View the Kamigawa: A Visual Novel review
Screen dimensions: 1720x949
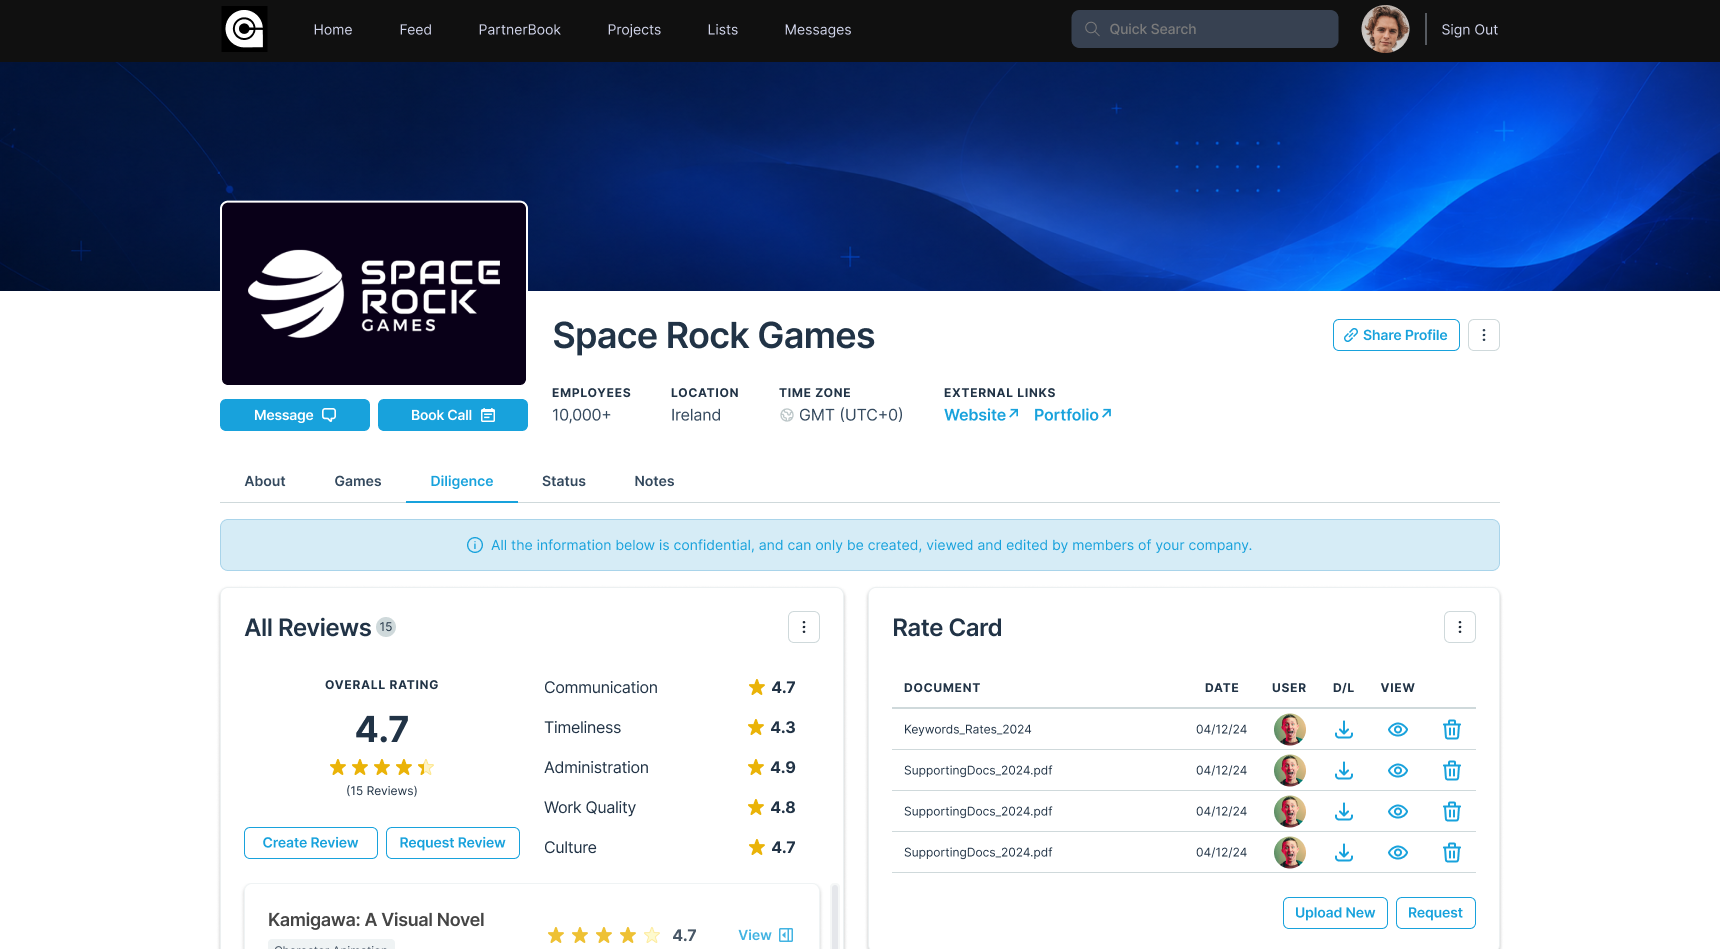(766, 935)
